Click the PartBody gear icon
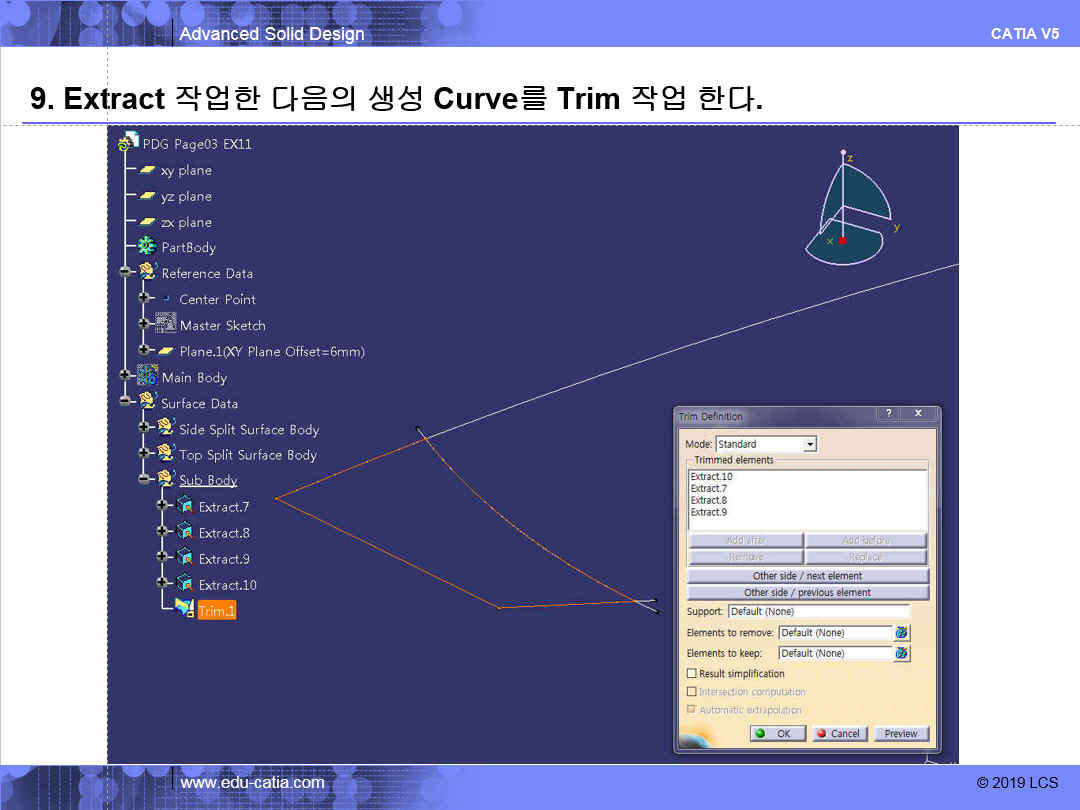This screenshot has width=1080, height=810. [x=147, y=247]
